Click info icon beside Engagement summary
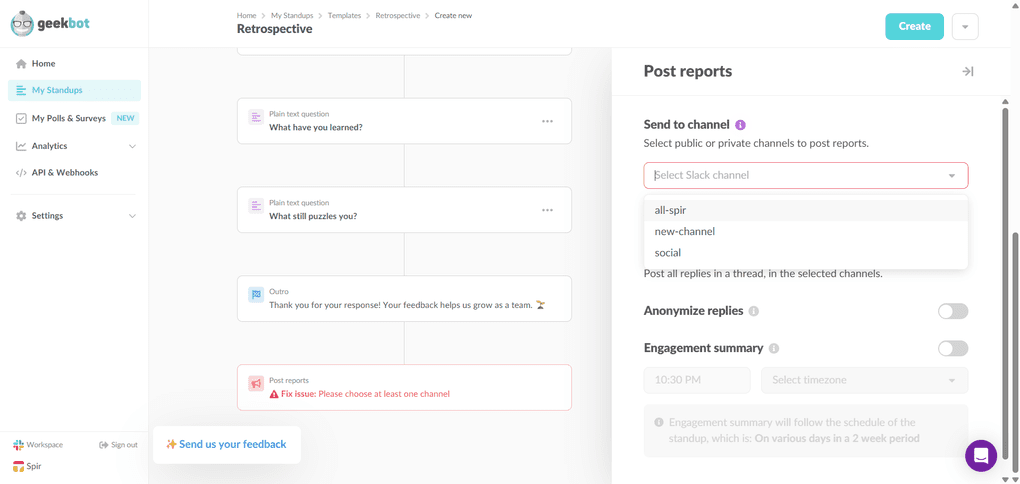 point(773,349)
